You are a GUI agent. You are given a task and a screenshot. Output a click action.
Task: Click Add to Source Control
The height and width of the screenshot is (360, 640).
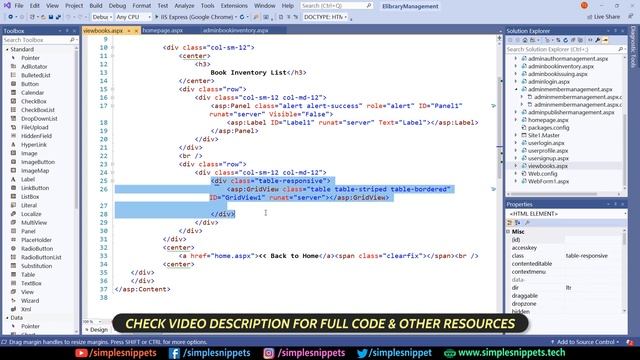584,342
